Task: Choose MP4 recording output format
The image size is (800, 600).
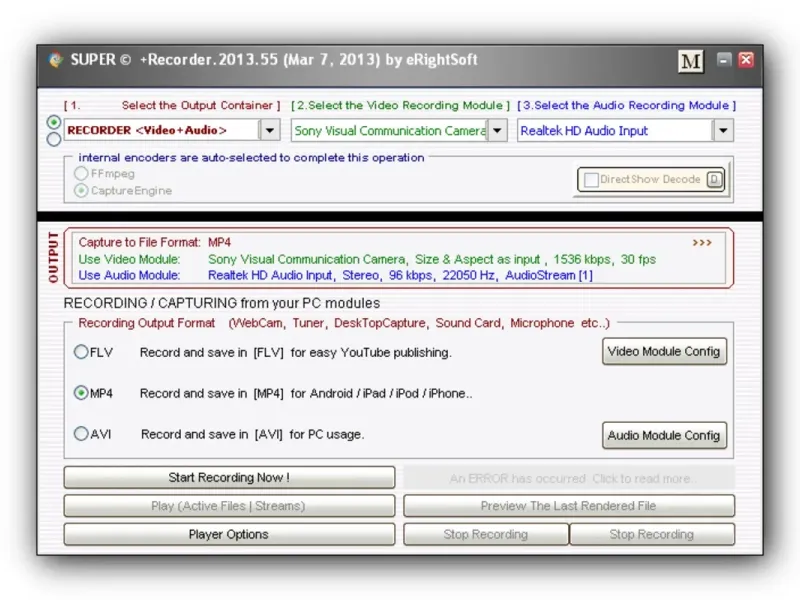Action: [x=81, y=393]
